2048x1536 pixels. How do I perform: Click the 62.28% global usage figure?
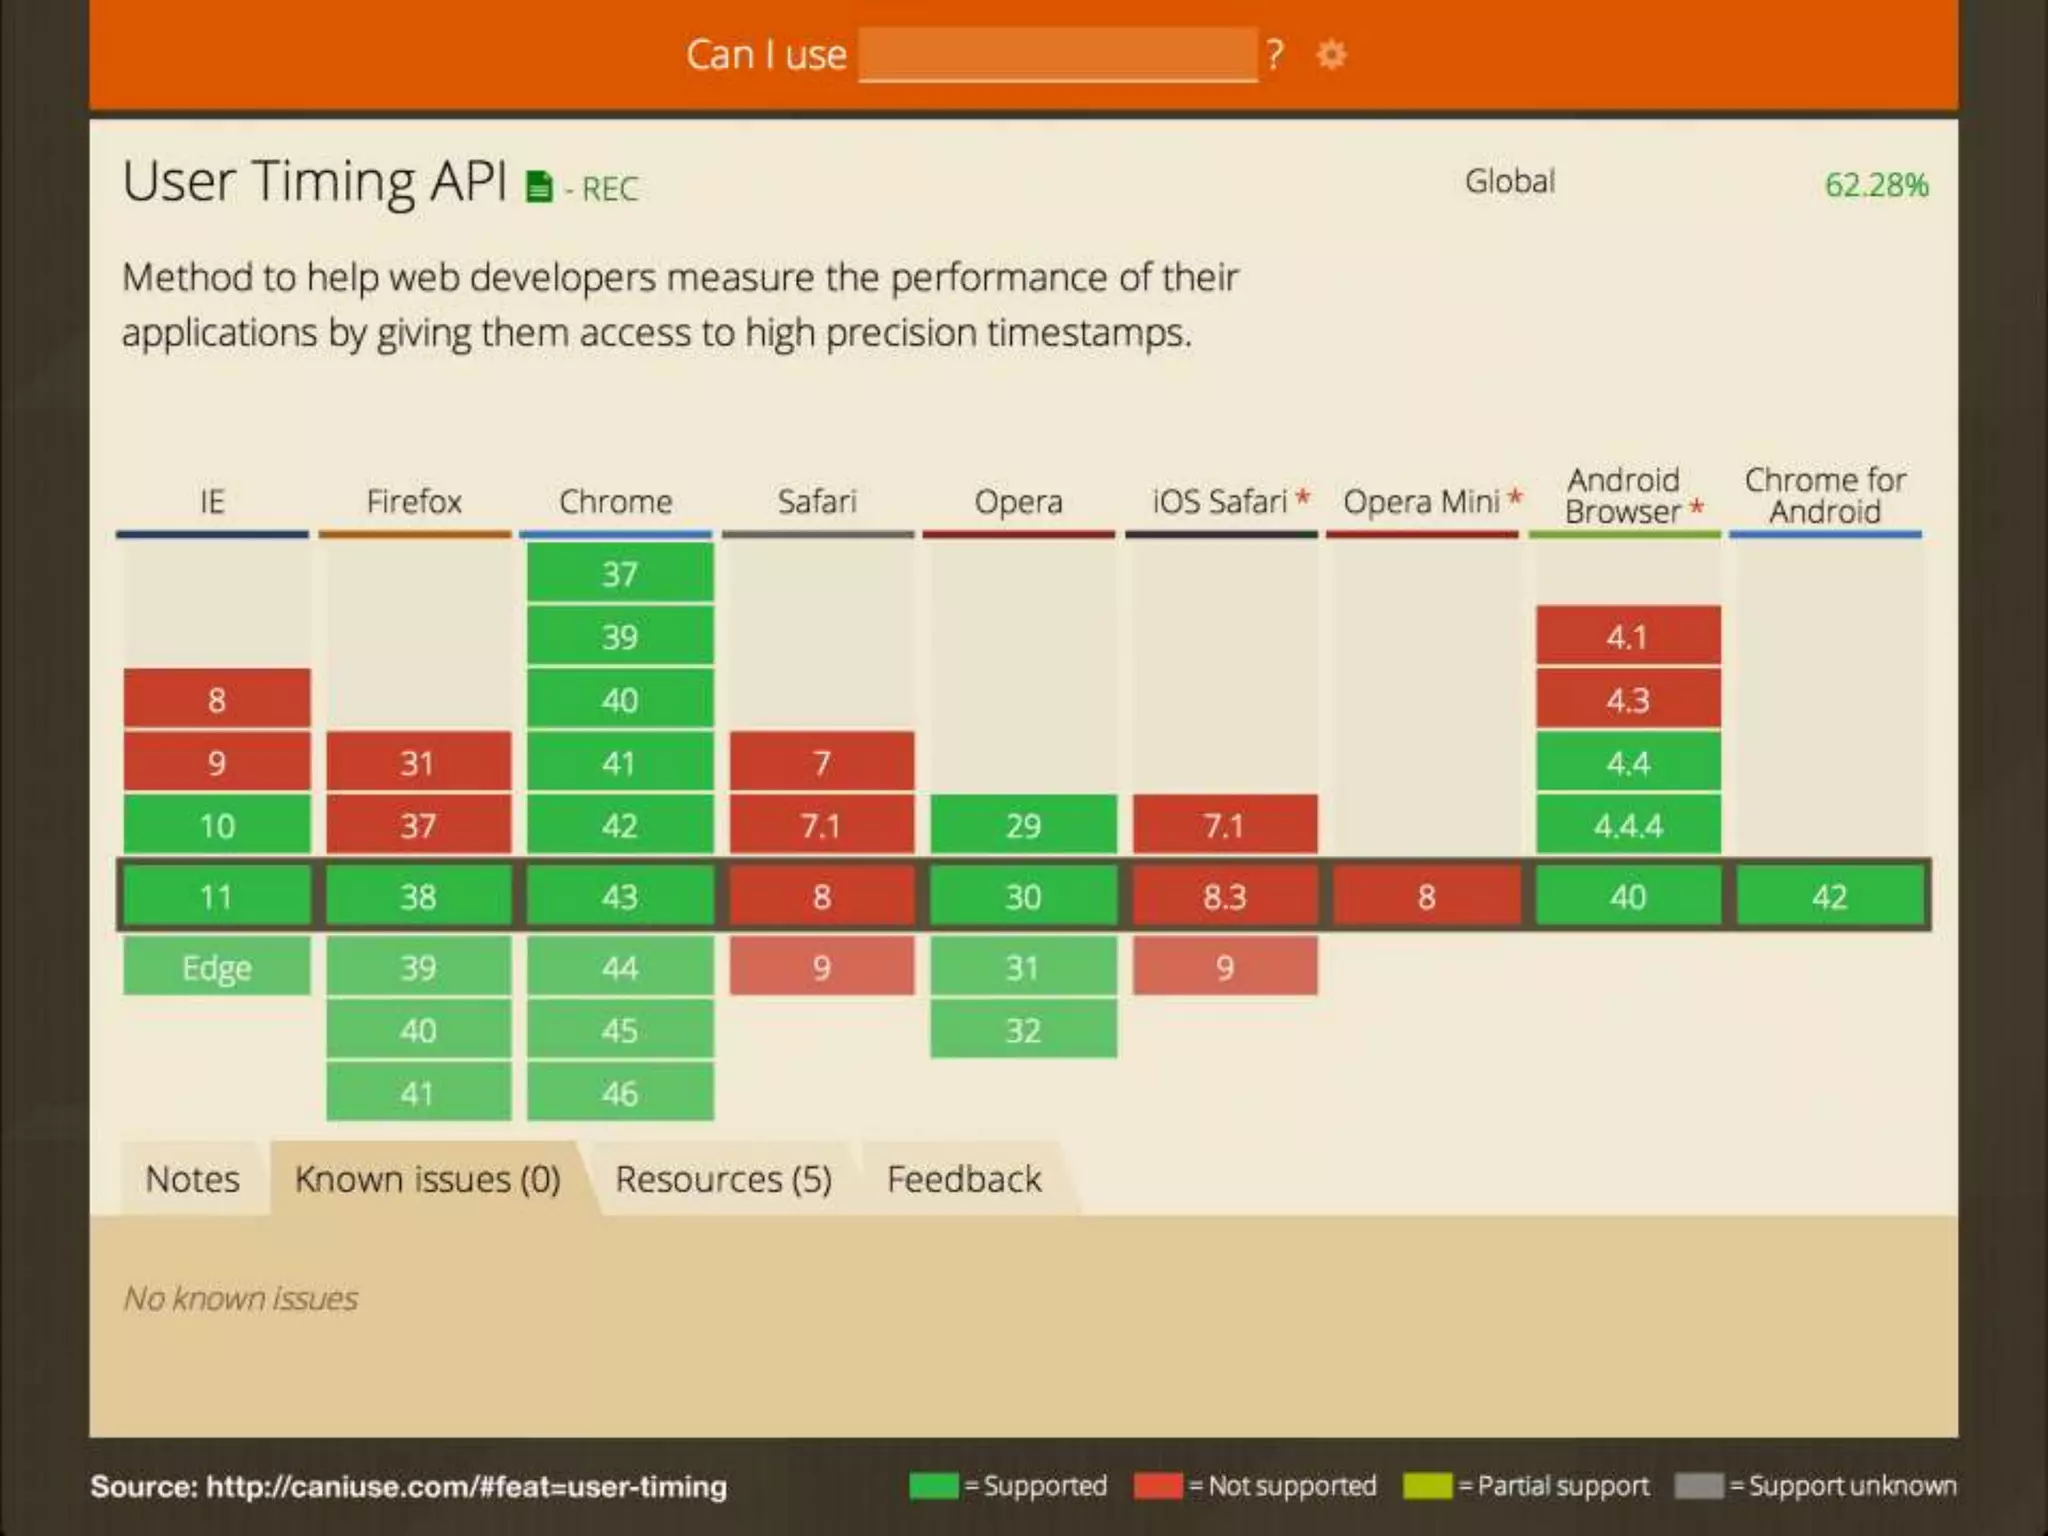tap(1876, 185)
